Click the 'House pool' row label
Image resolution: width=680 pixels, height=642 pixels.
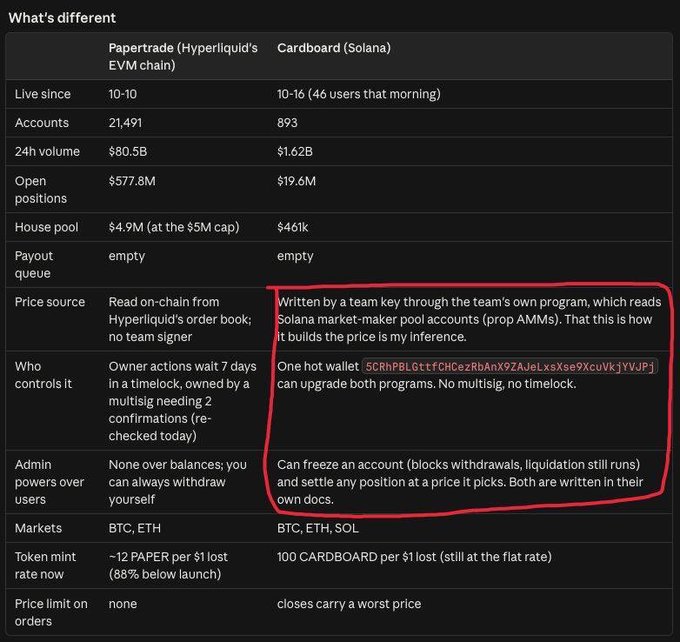click(46, 227)
